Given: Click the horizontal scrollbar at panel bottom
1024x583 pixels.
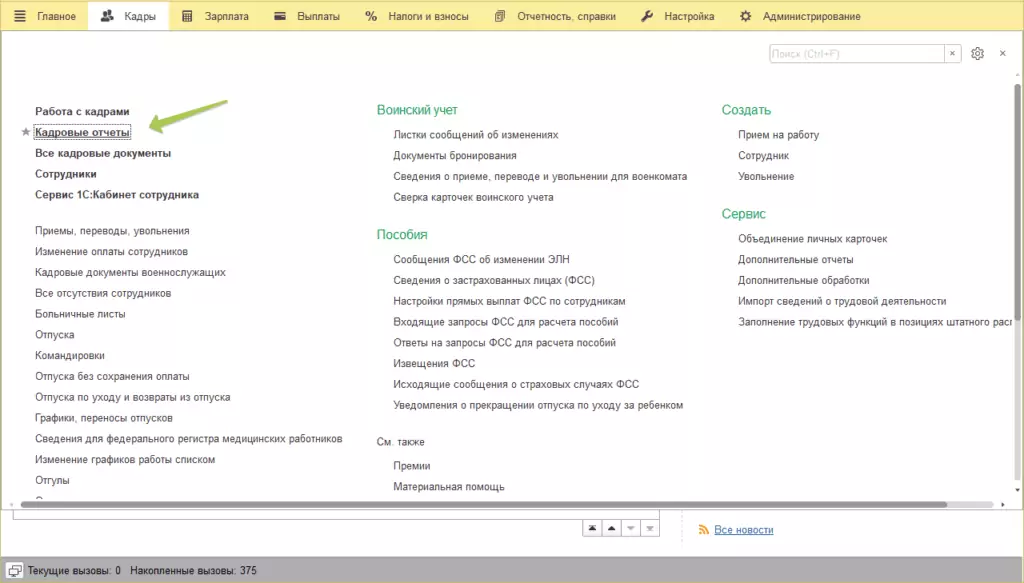Looking at the screenshot, I should [480, 505].
